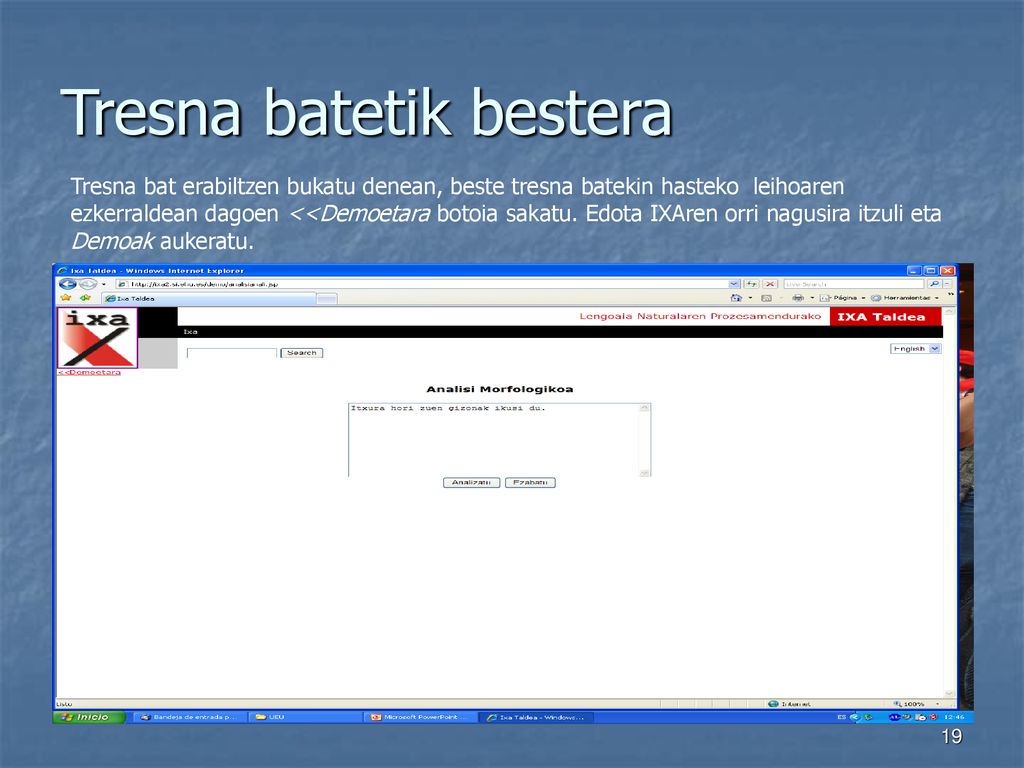Click 'Lengoaia Naturalaren Prozesamendurako' text

tap(700, 316)
